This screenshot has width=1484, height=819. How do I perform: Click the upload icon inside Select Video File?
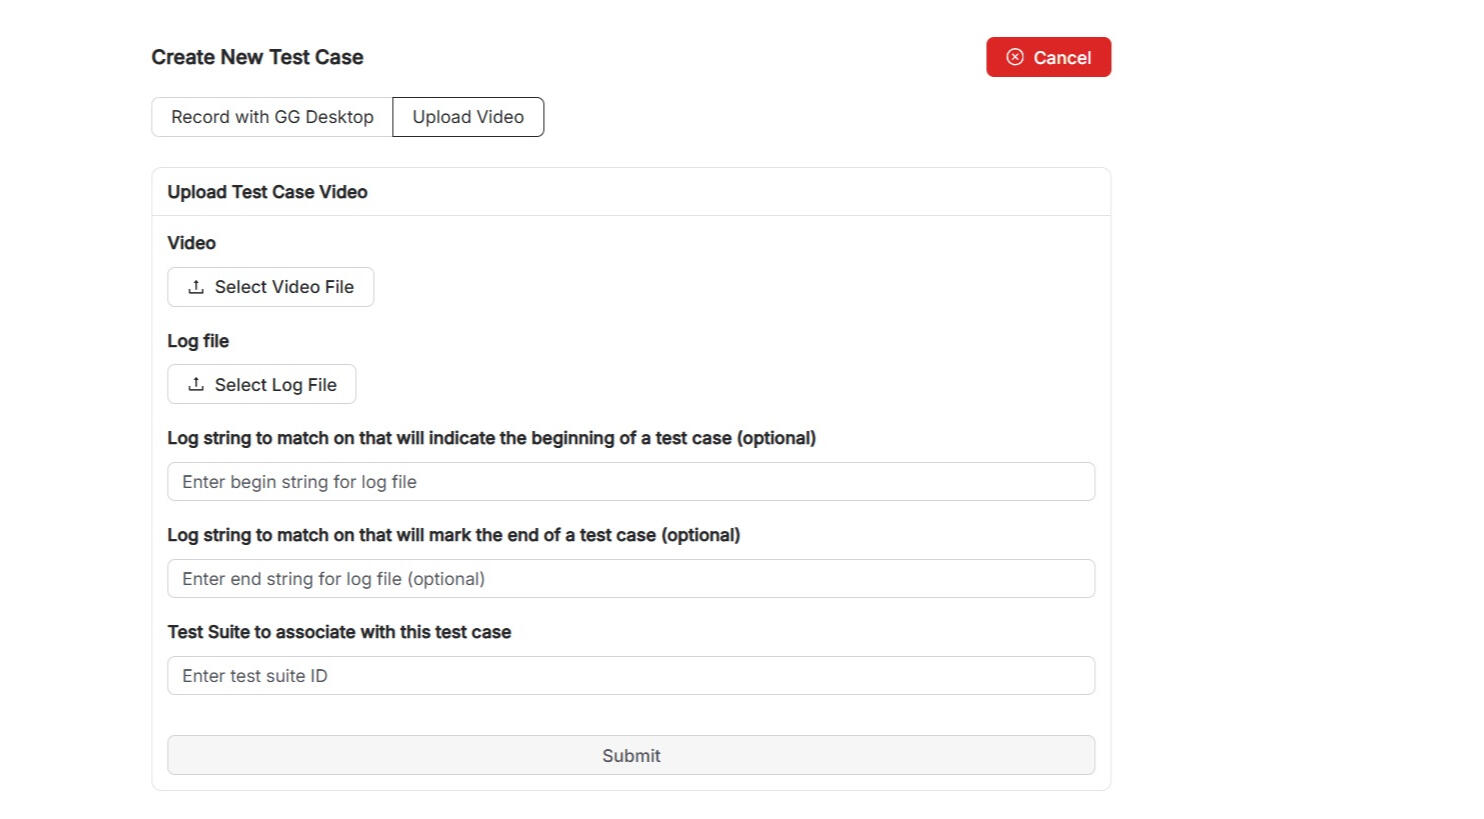pos(196,287)
